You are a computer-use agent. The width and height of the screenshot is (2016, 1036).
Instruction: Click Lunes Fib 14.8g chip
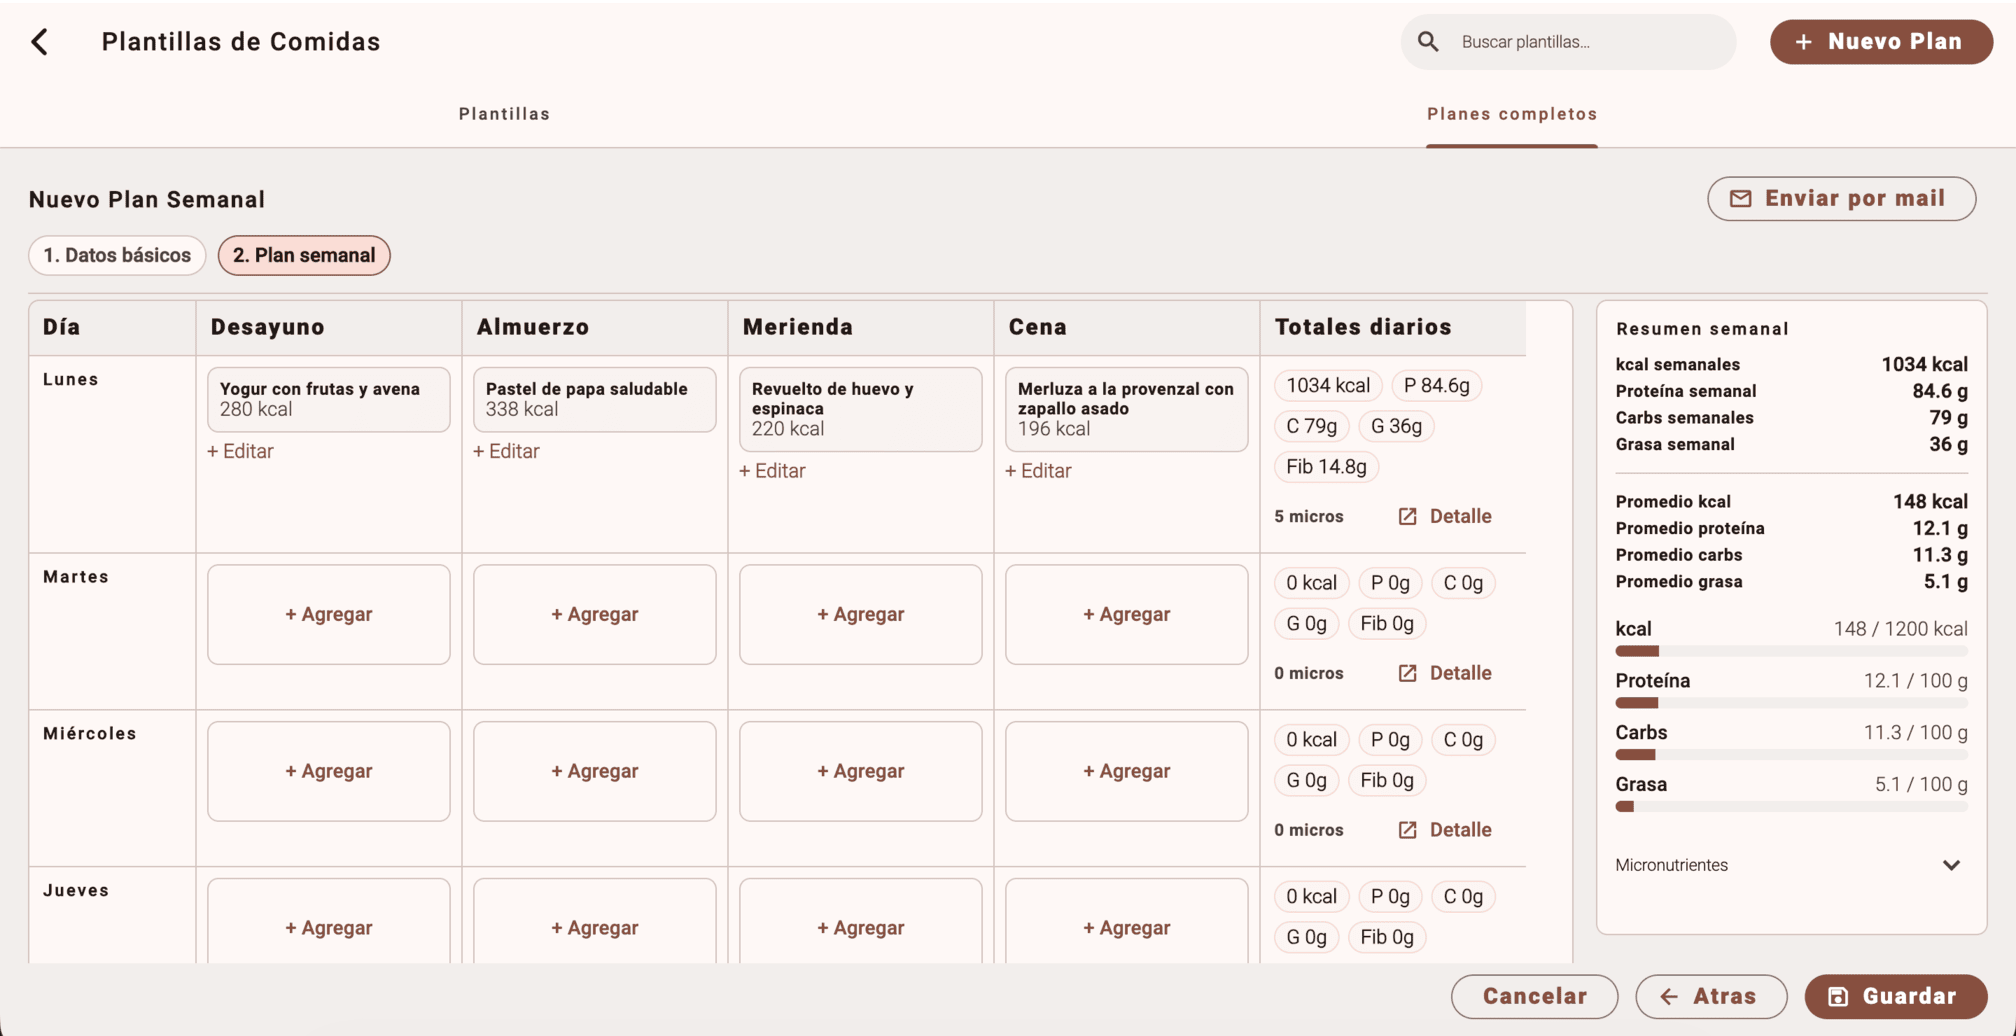tap(1326, 467)
